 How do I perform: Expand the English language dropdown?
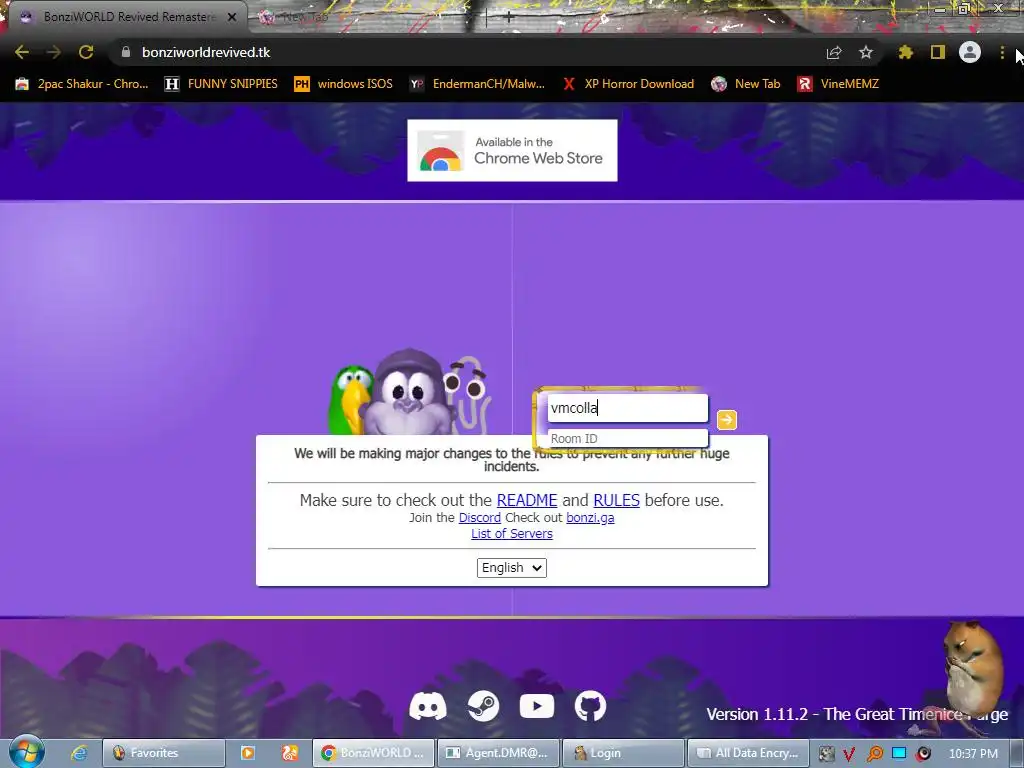[x=512, y=568]
